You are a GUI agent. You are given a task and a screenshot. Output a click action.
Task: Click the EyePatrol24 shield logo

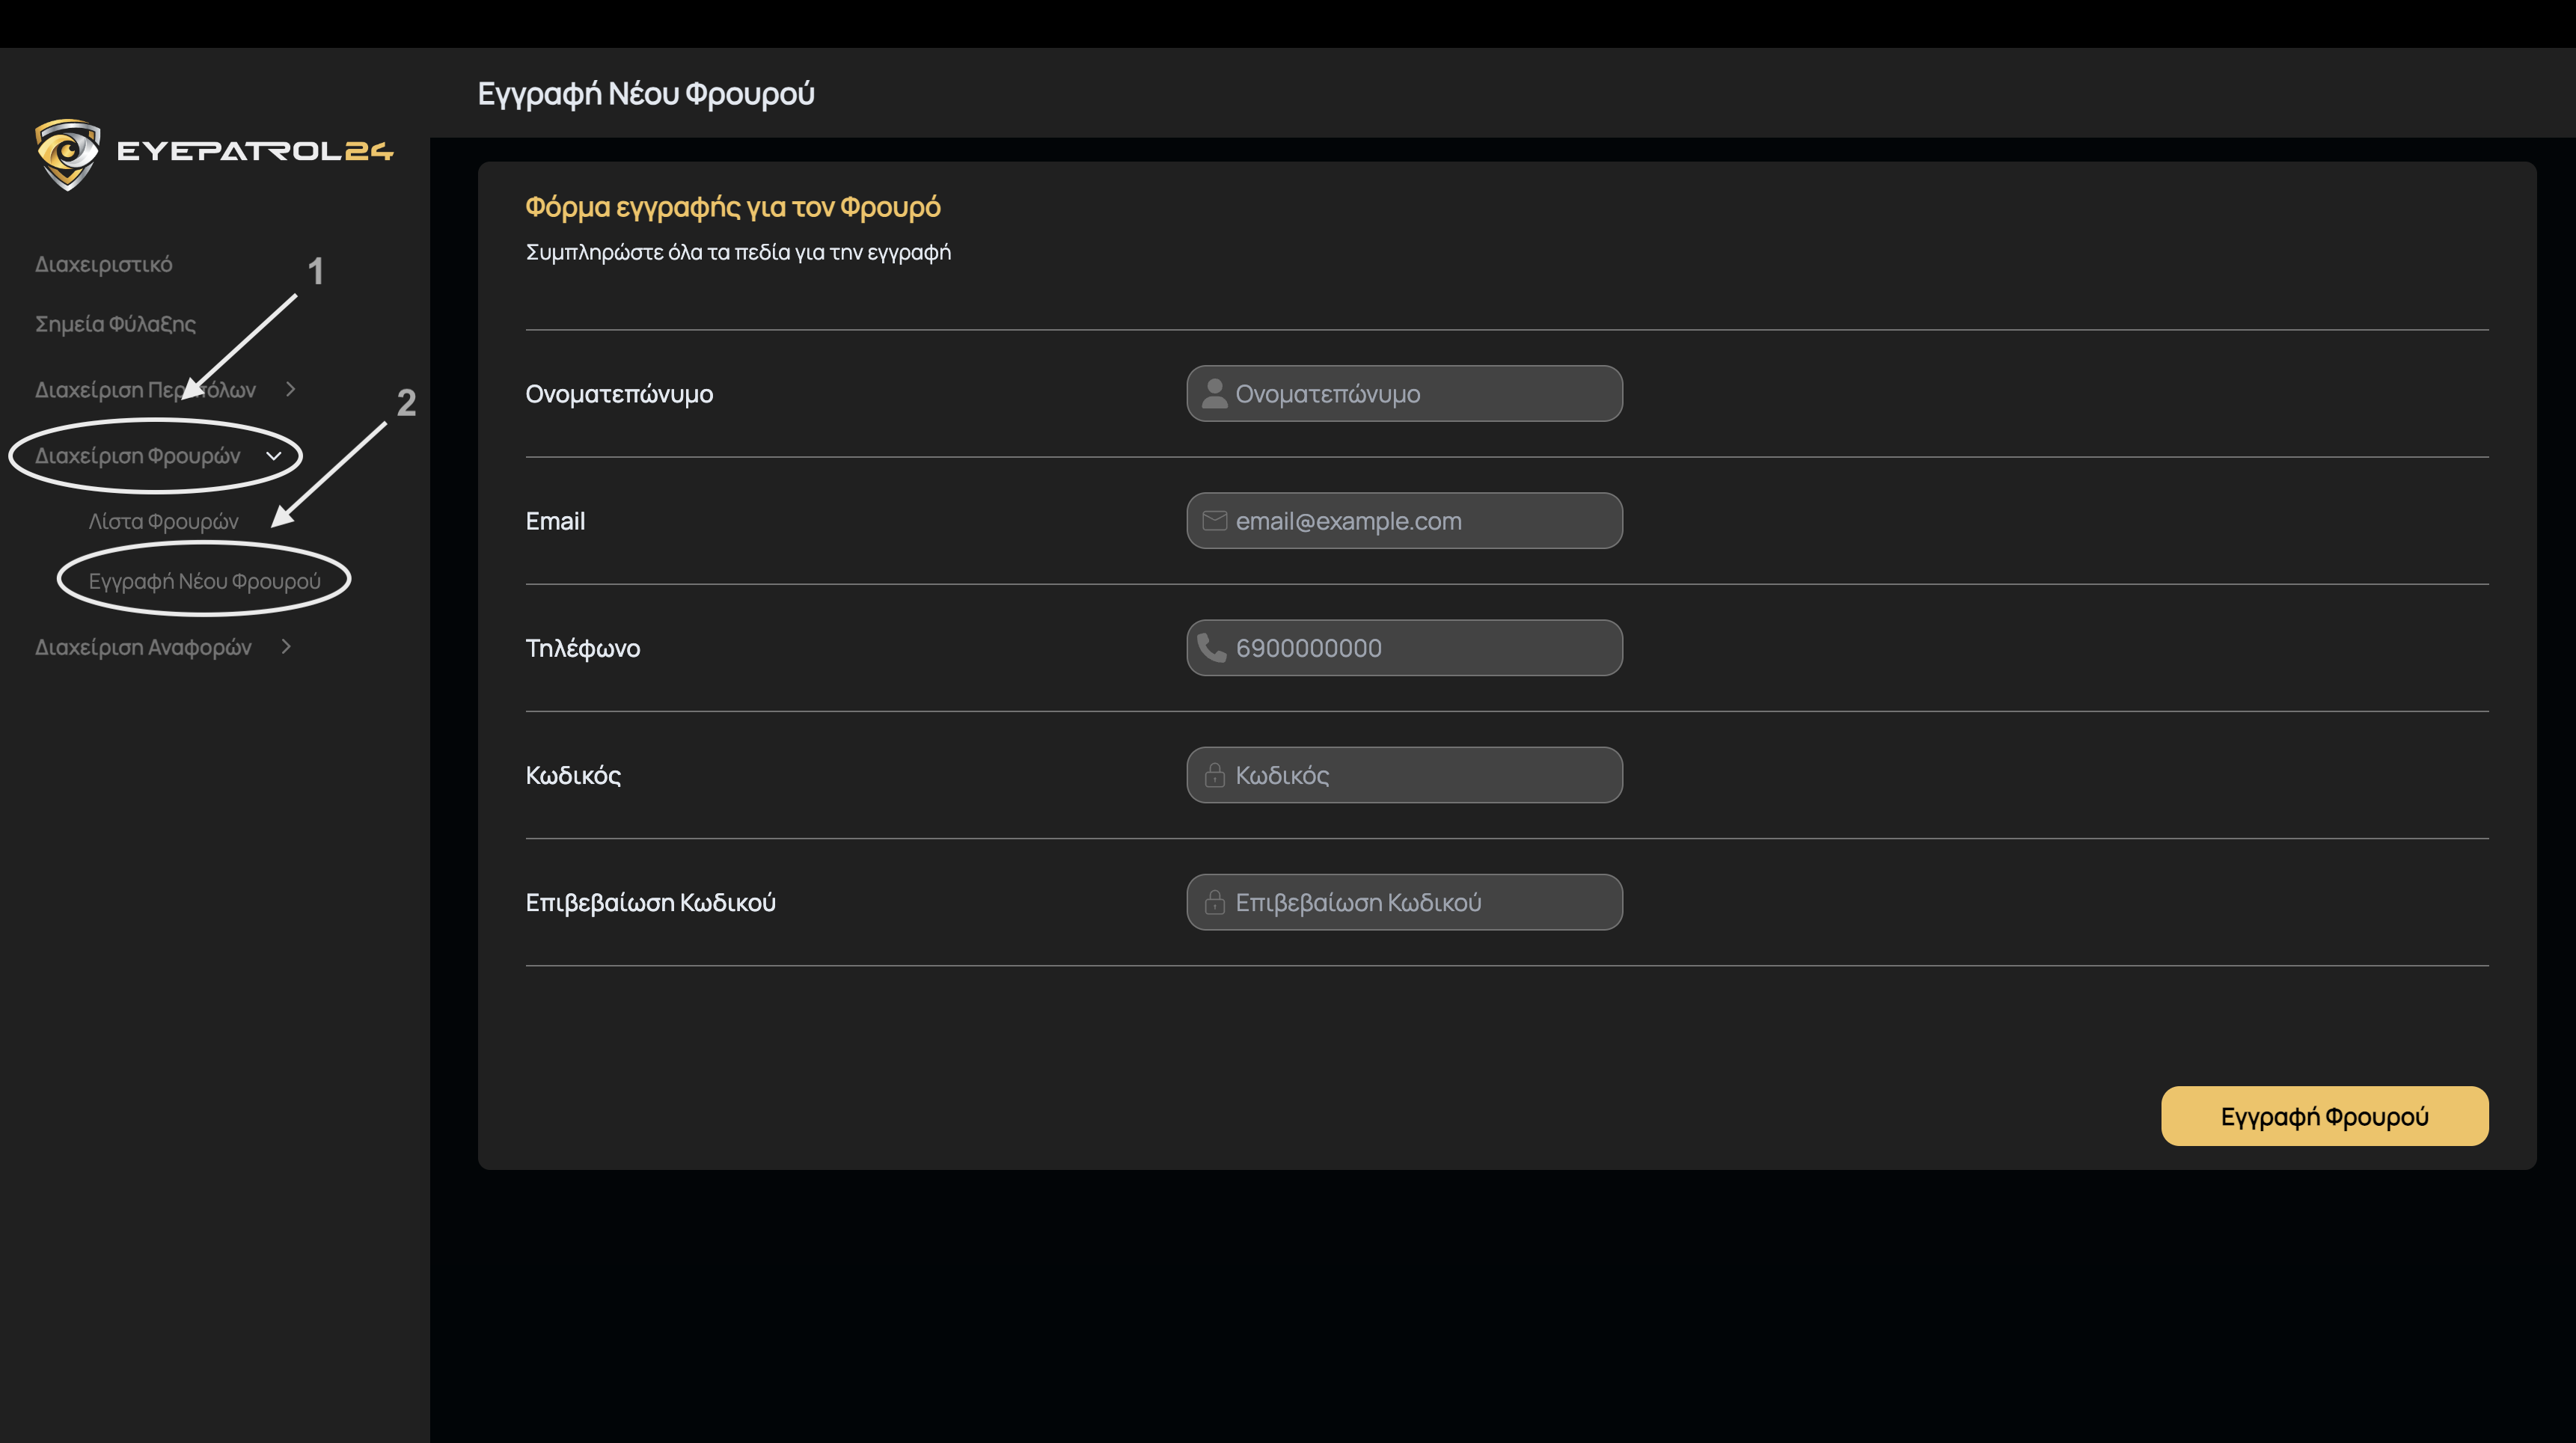tap(67, 153)
